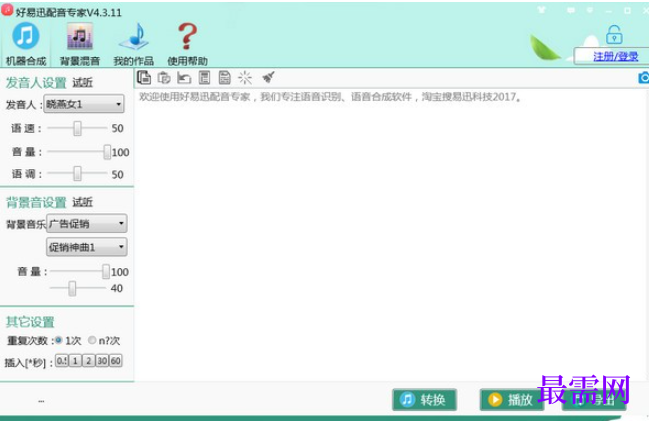
Task: Switch to 背景混音 tab
Action: point(80,44)
